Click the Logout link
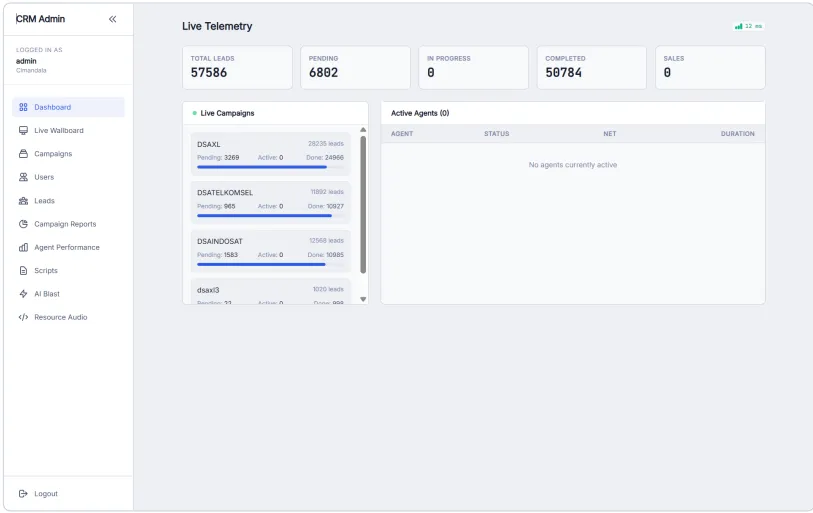The height and width of the screenshot is (513, 813). tap(46, 494)
